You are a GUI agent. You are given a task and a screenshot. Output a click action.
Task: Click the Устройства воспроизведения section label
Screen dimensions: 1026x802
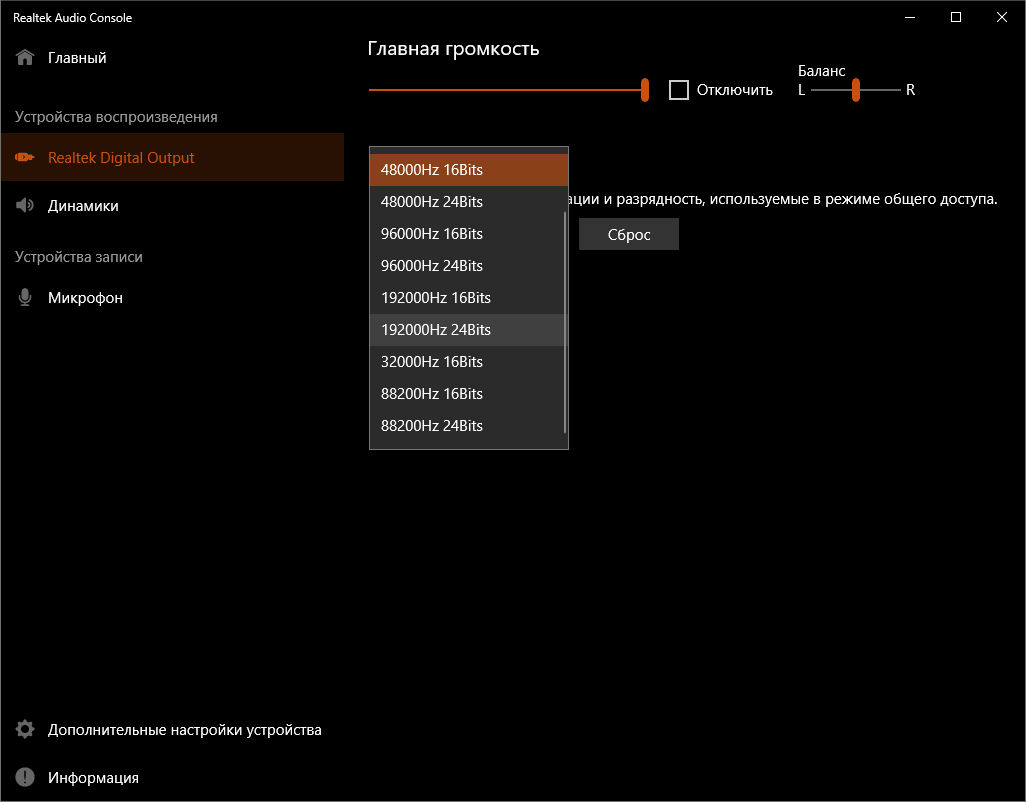click(x=116, y=117)
